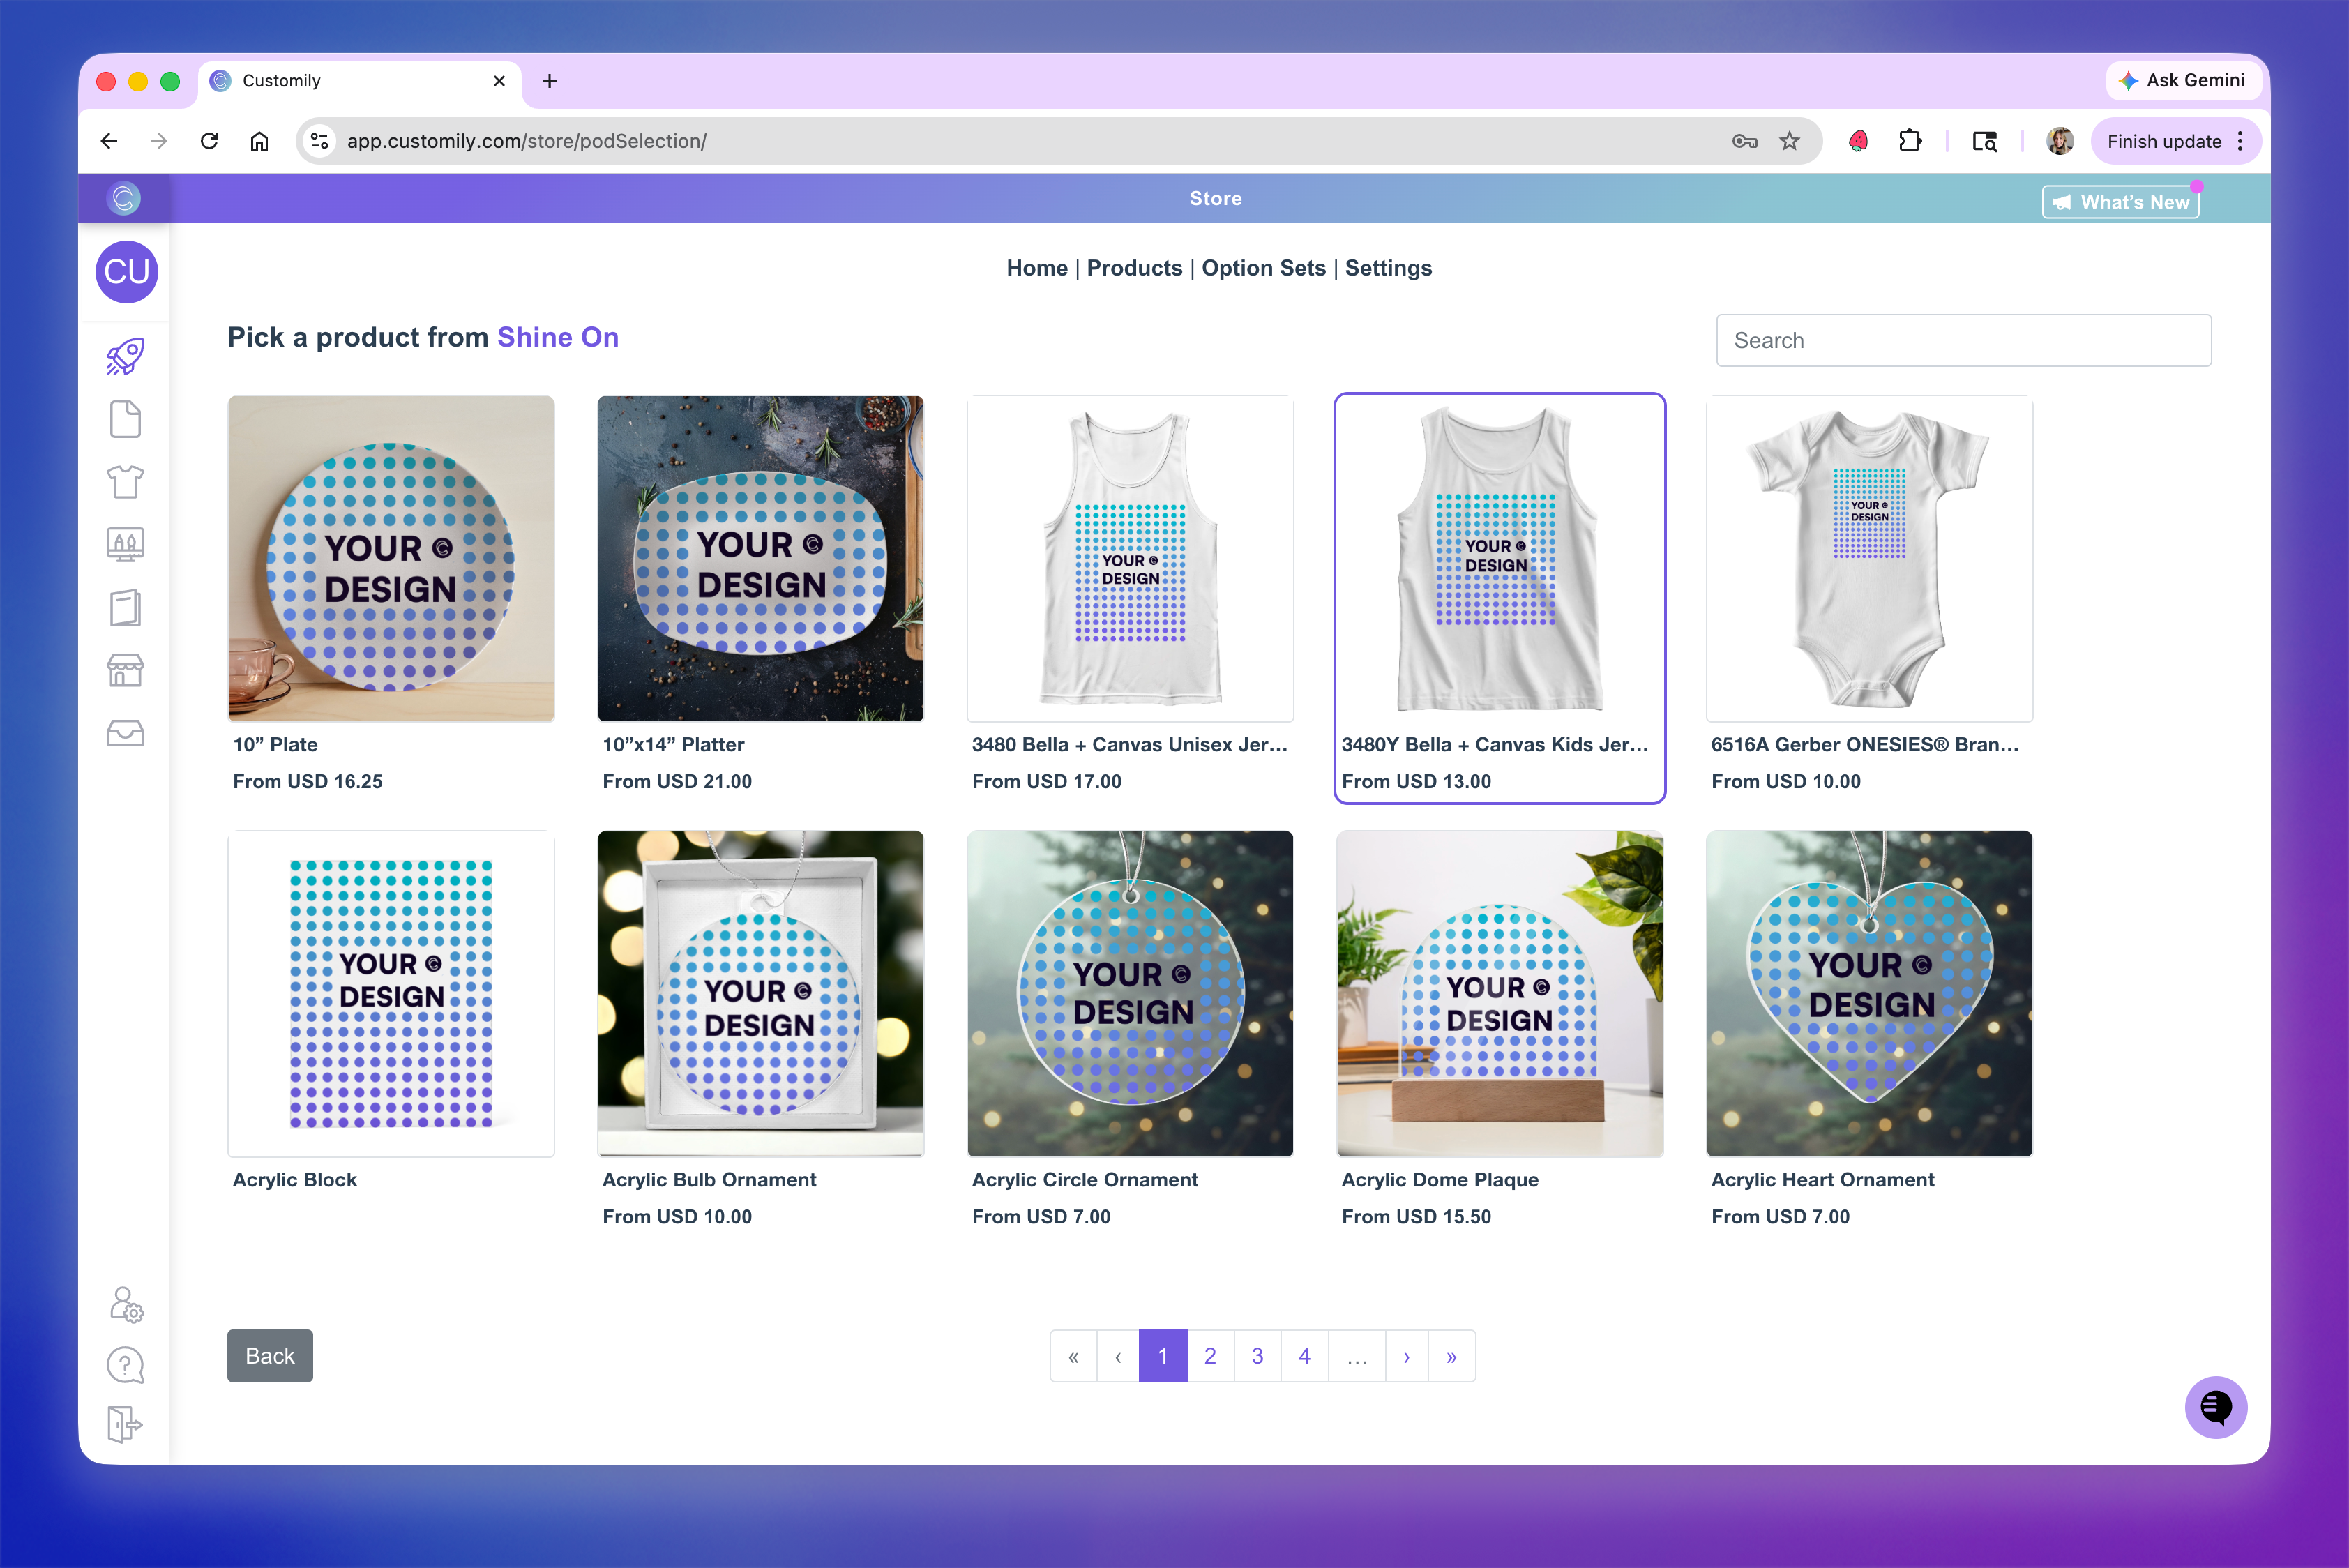Go to browser home page

(259, 141)
